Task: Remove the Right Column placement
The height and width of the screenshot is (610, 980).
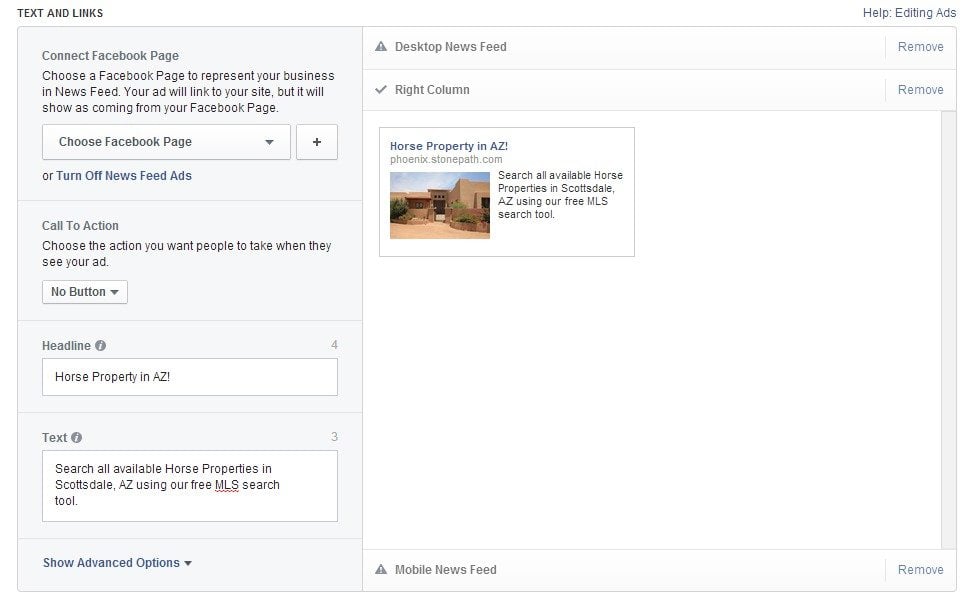Action: 920,90
